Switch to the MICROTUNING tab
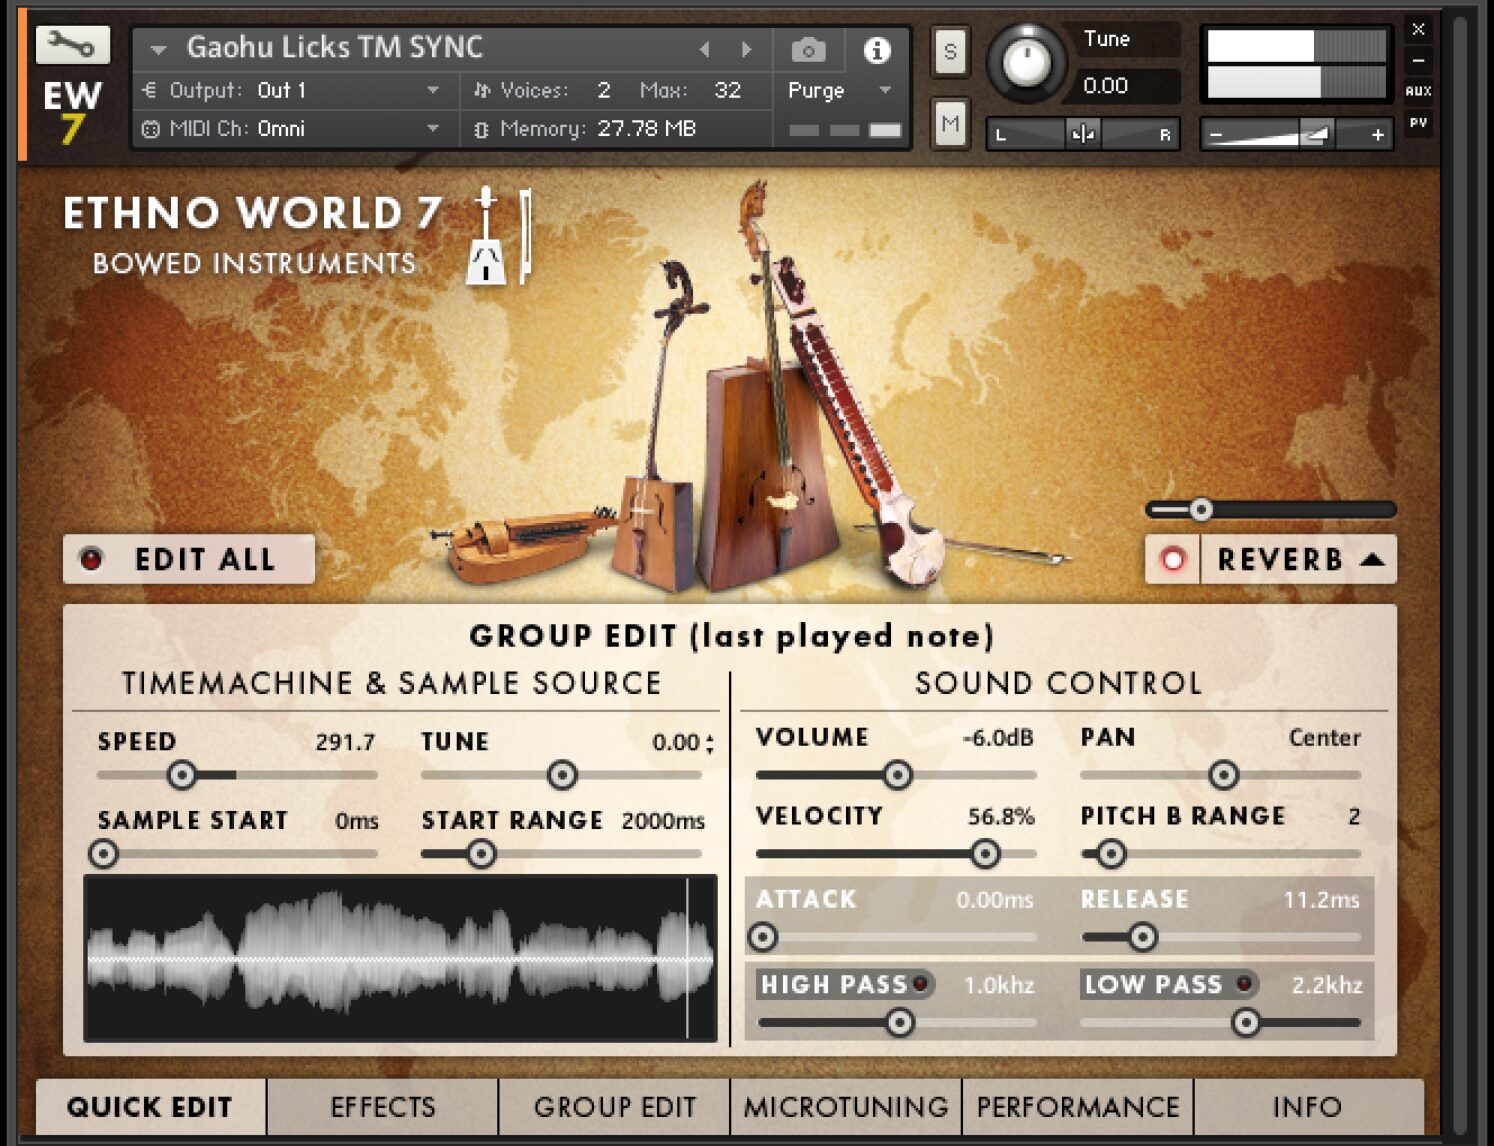 [846, 1107]
